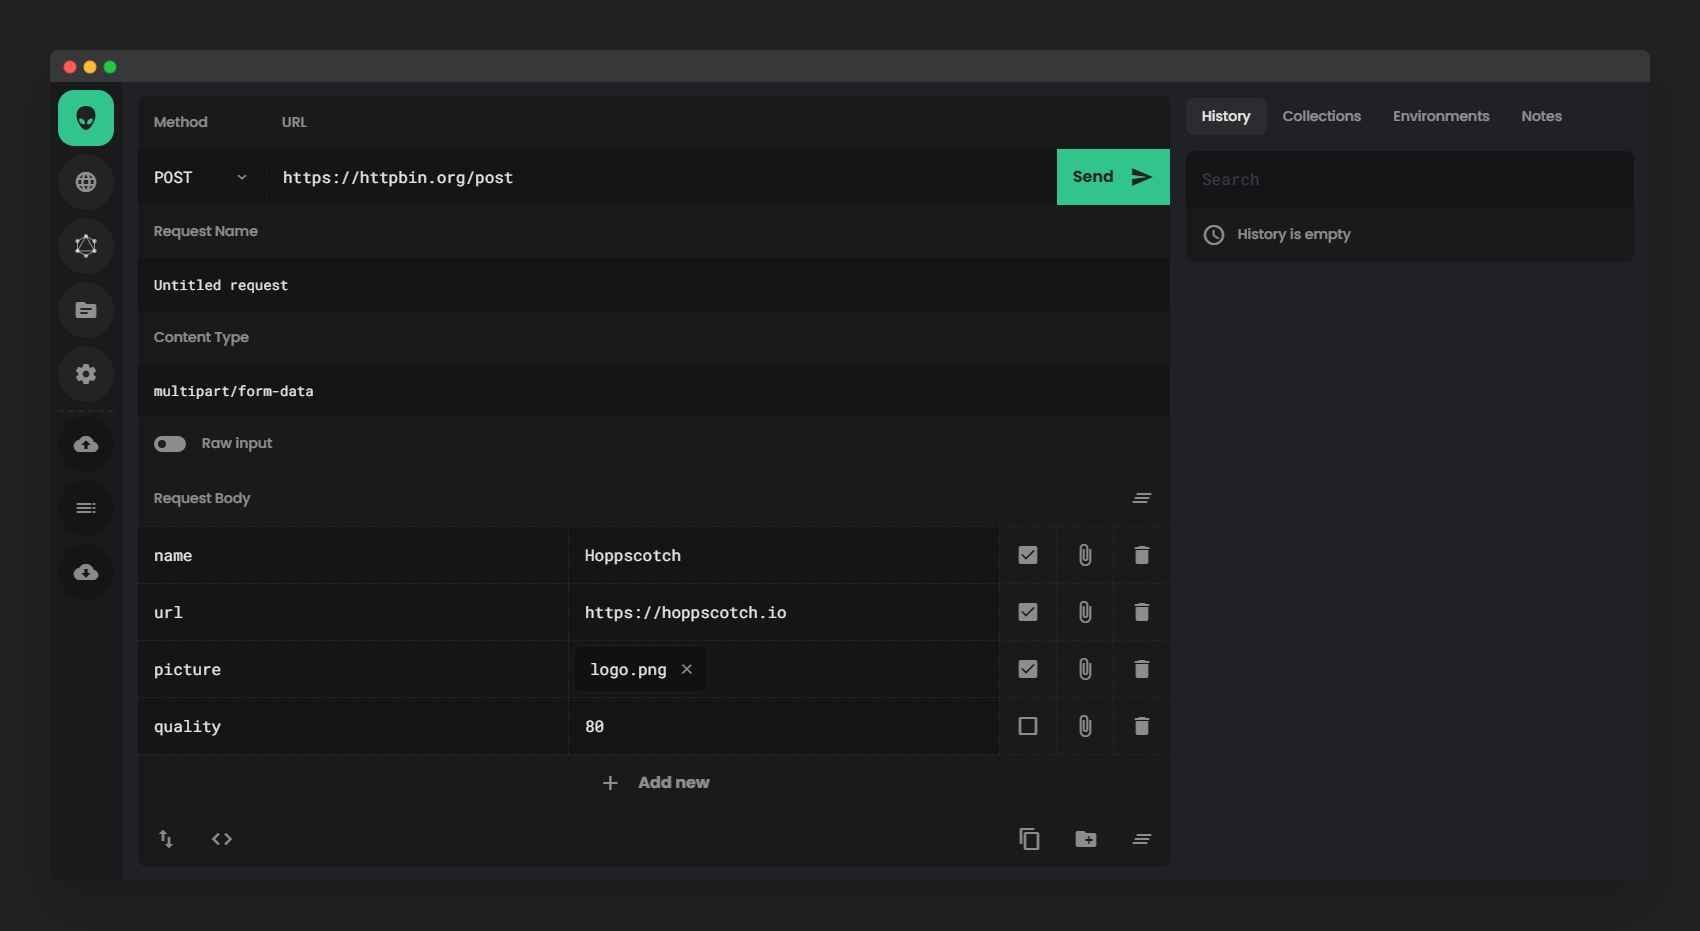Add new body parameter
This screenshot has width=1700, height=931.
656,783
